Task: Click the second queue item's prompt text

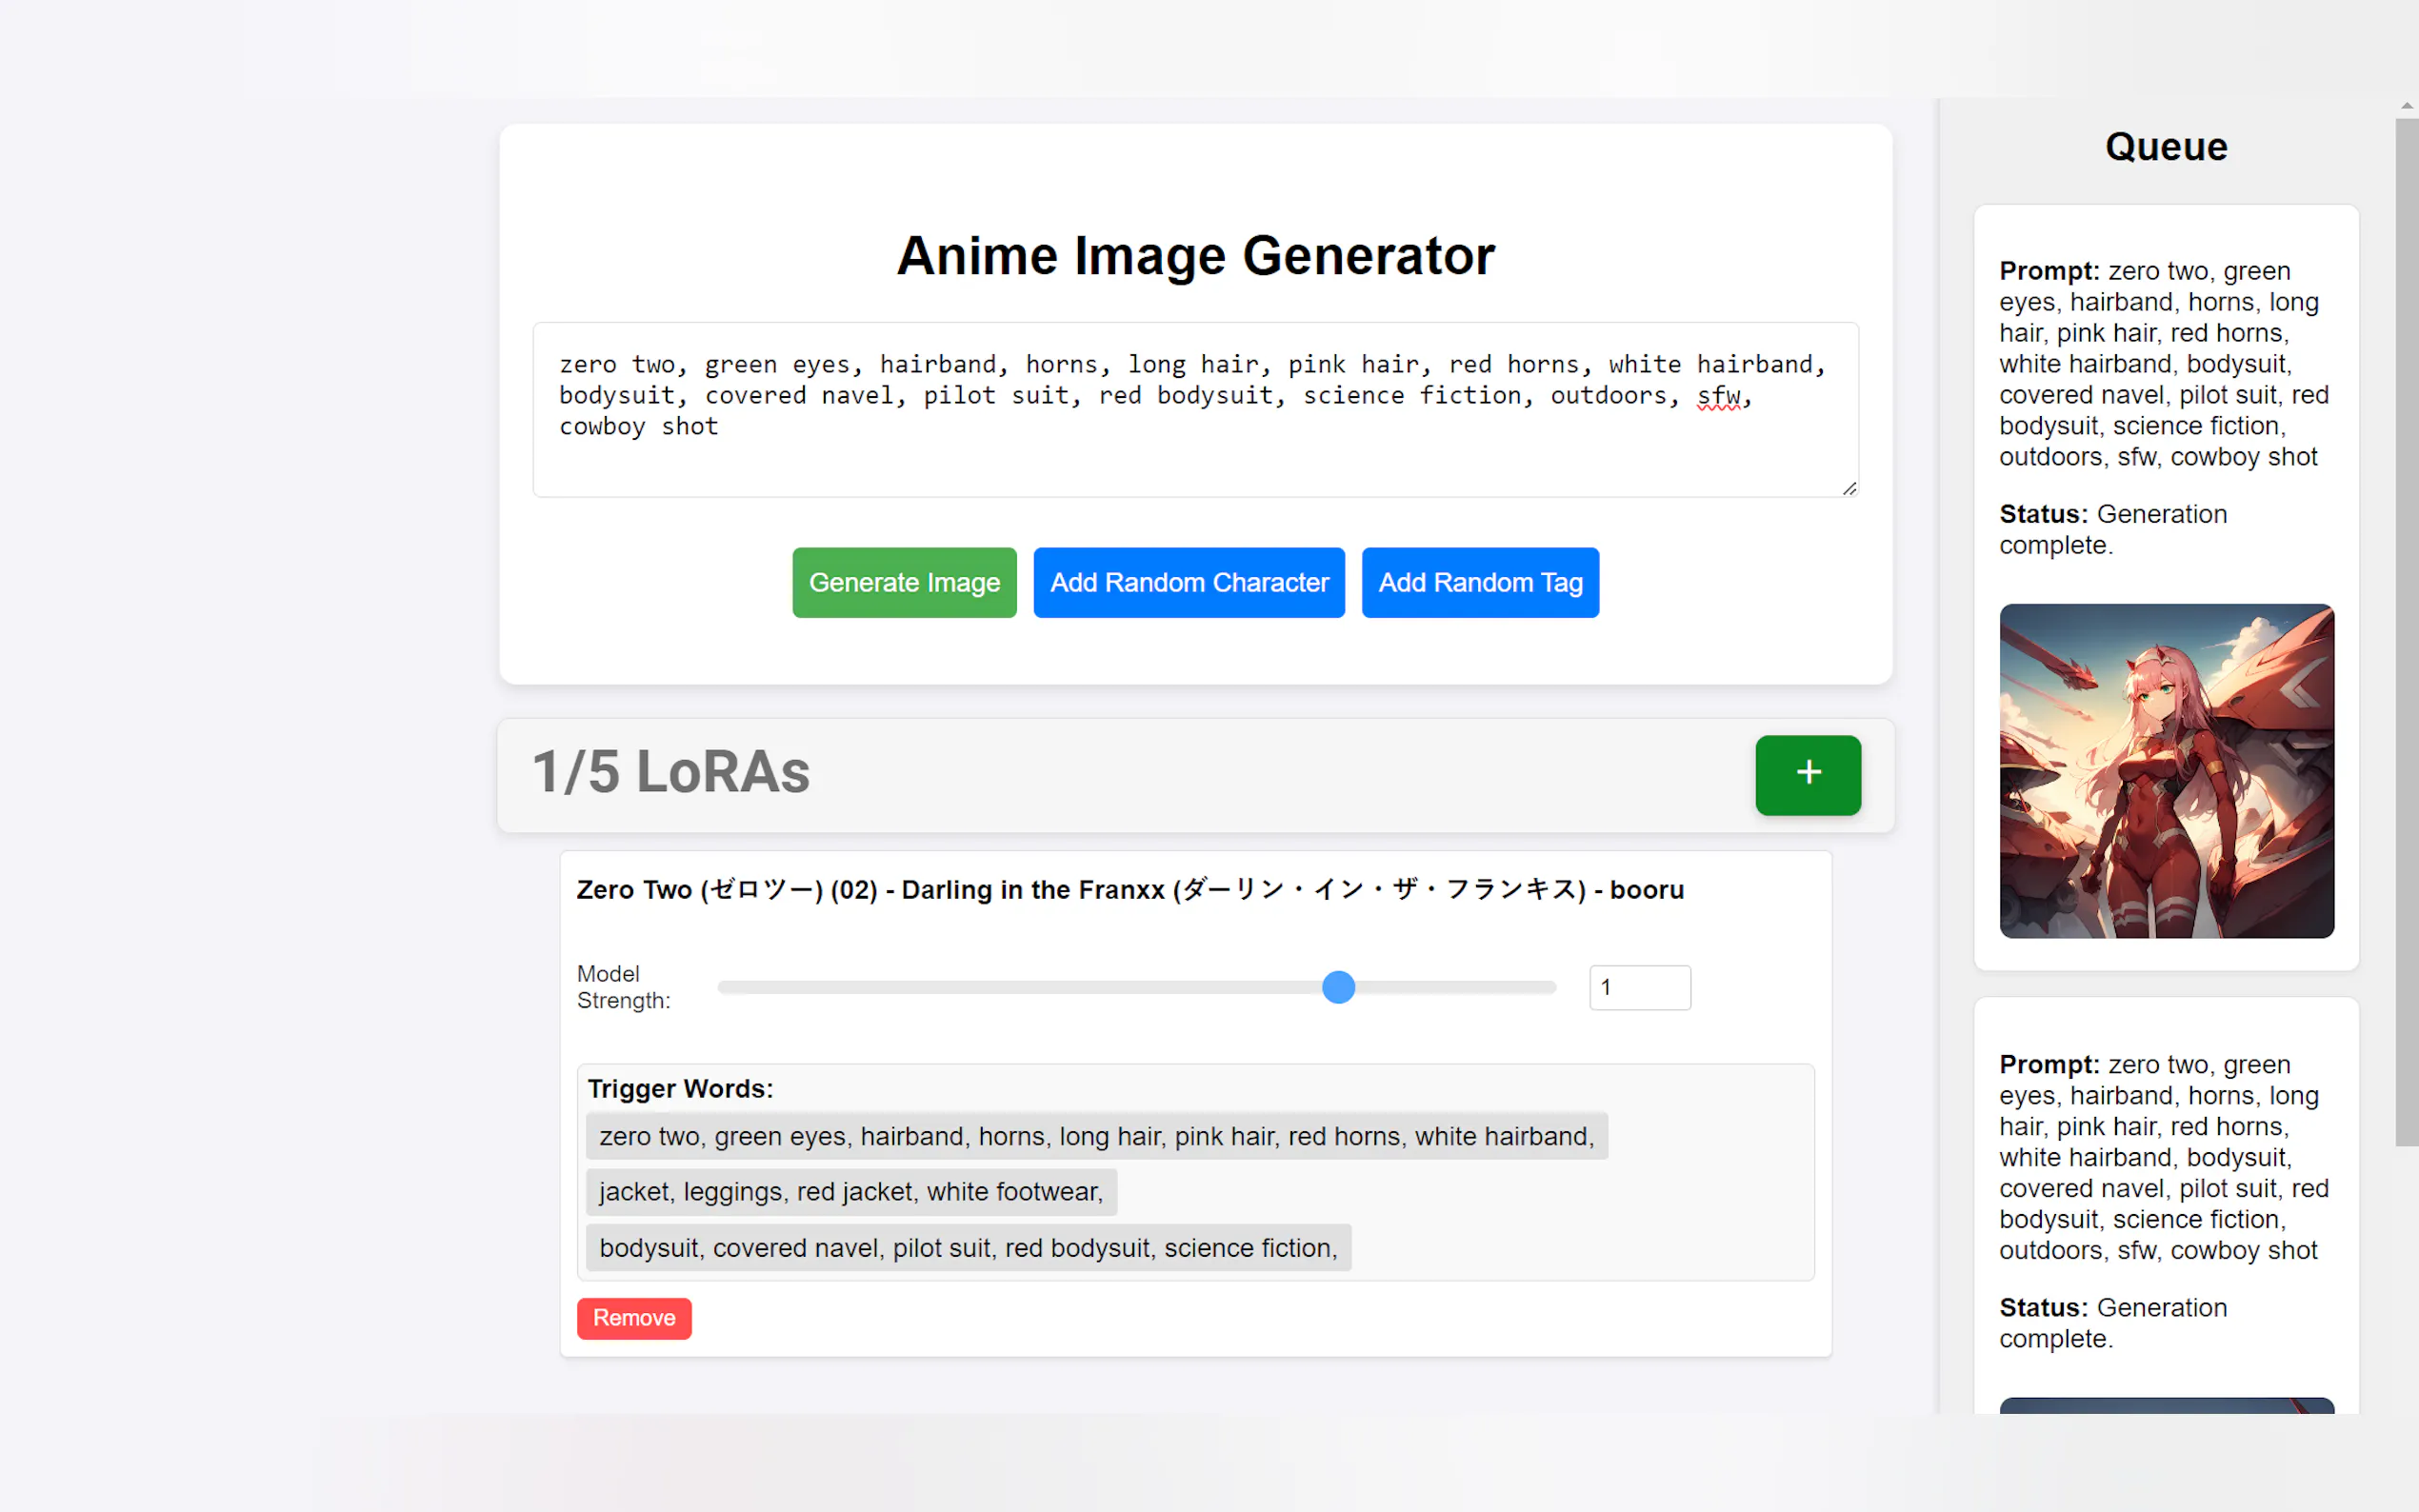Action: click(x=2163, y=1157)
